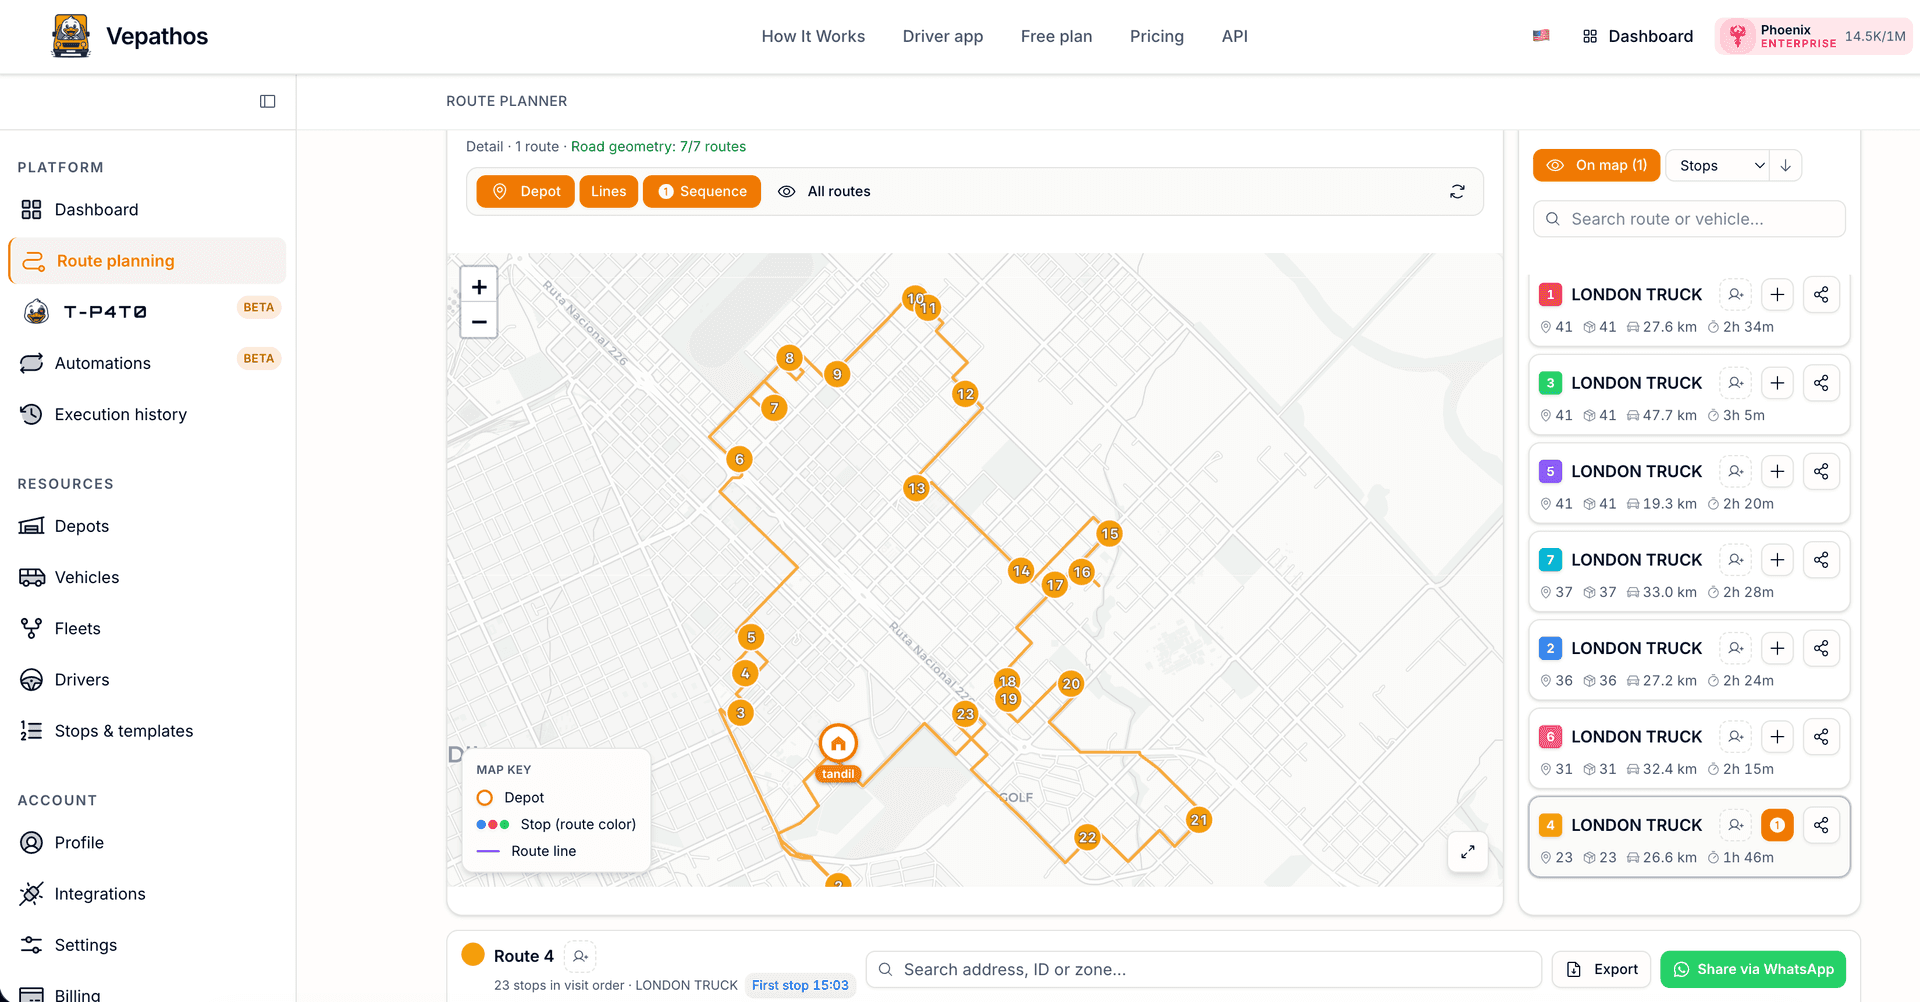Click the tandil depot home marker
Viewport: 1920px width, 1002px height.
tap(838, 743)
